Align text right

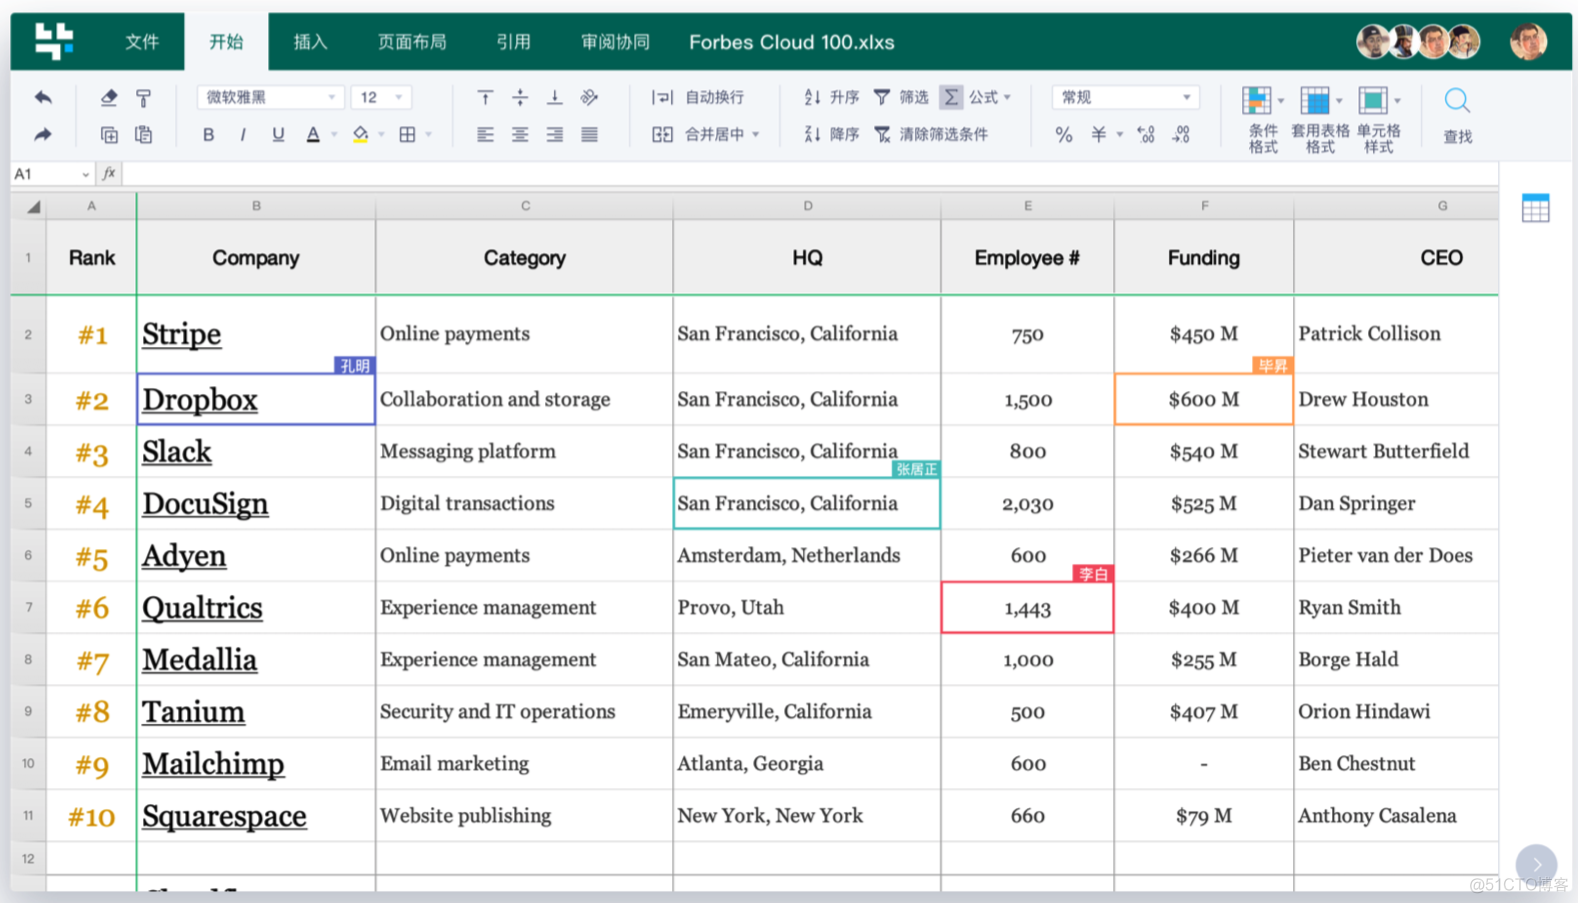pyautogui.click(x=554, y=134)
